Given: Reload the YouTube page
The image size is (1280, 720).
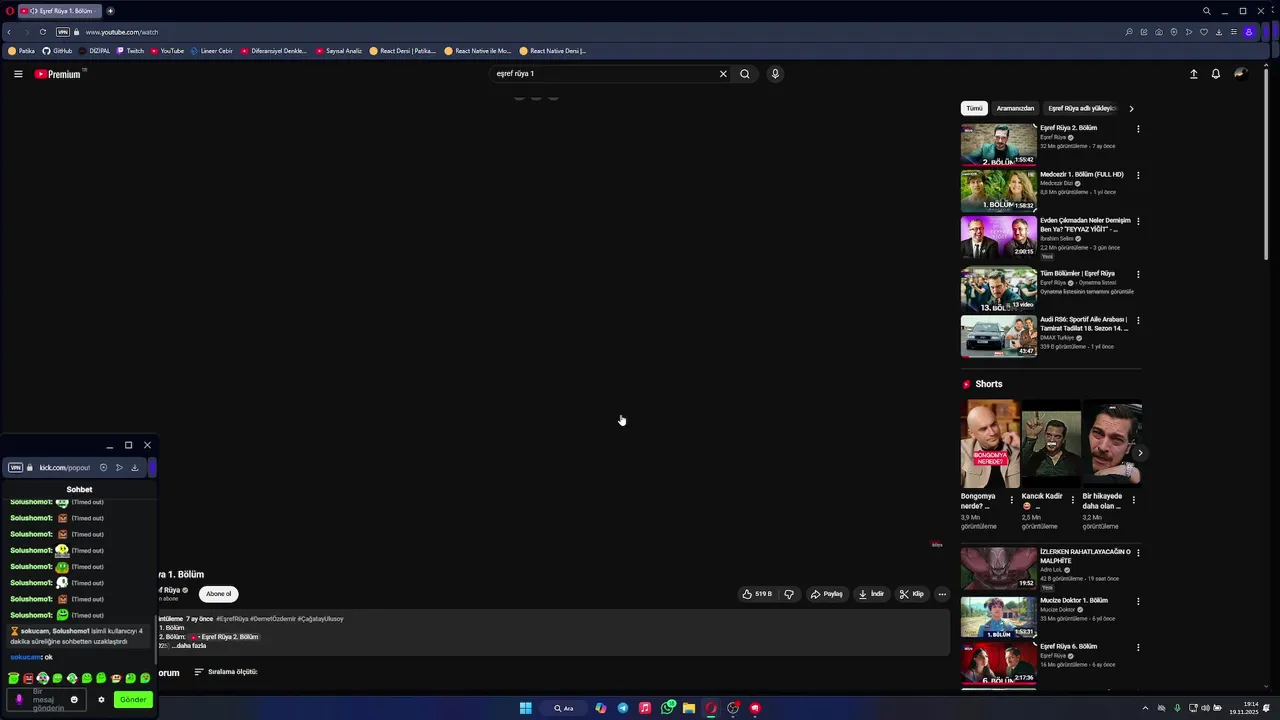Looking at the screenshot, I should (x=42, y=32).
